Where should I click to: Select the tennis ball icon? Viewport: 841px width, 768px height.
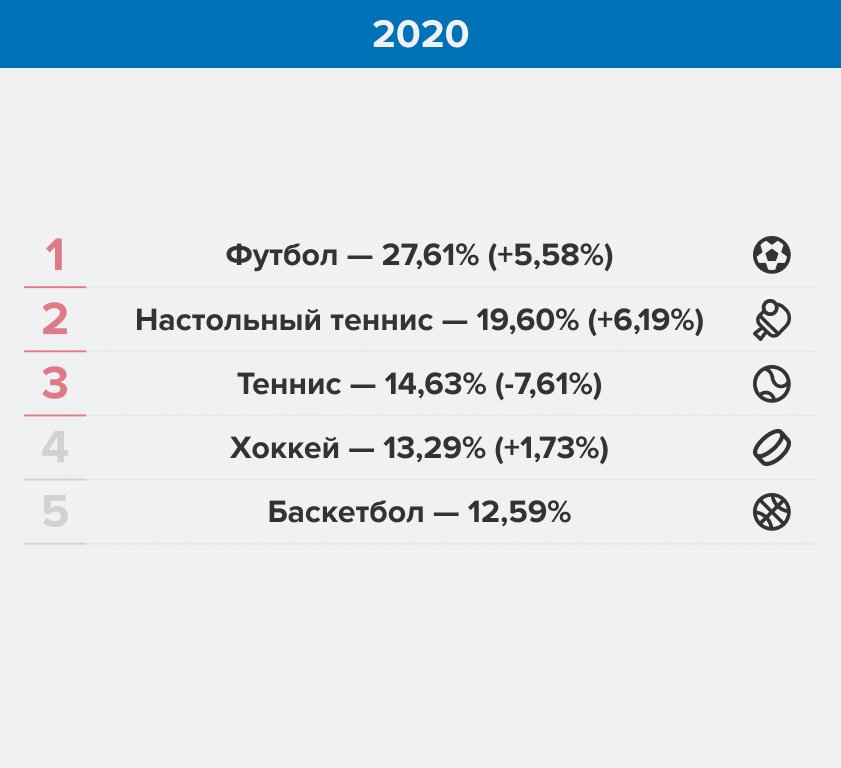(x=771, y=384)
